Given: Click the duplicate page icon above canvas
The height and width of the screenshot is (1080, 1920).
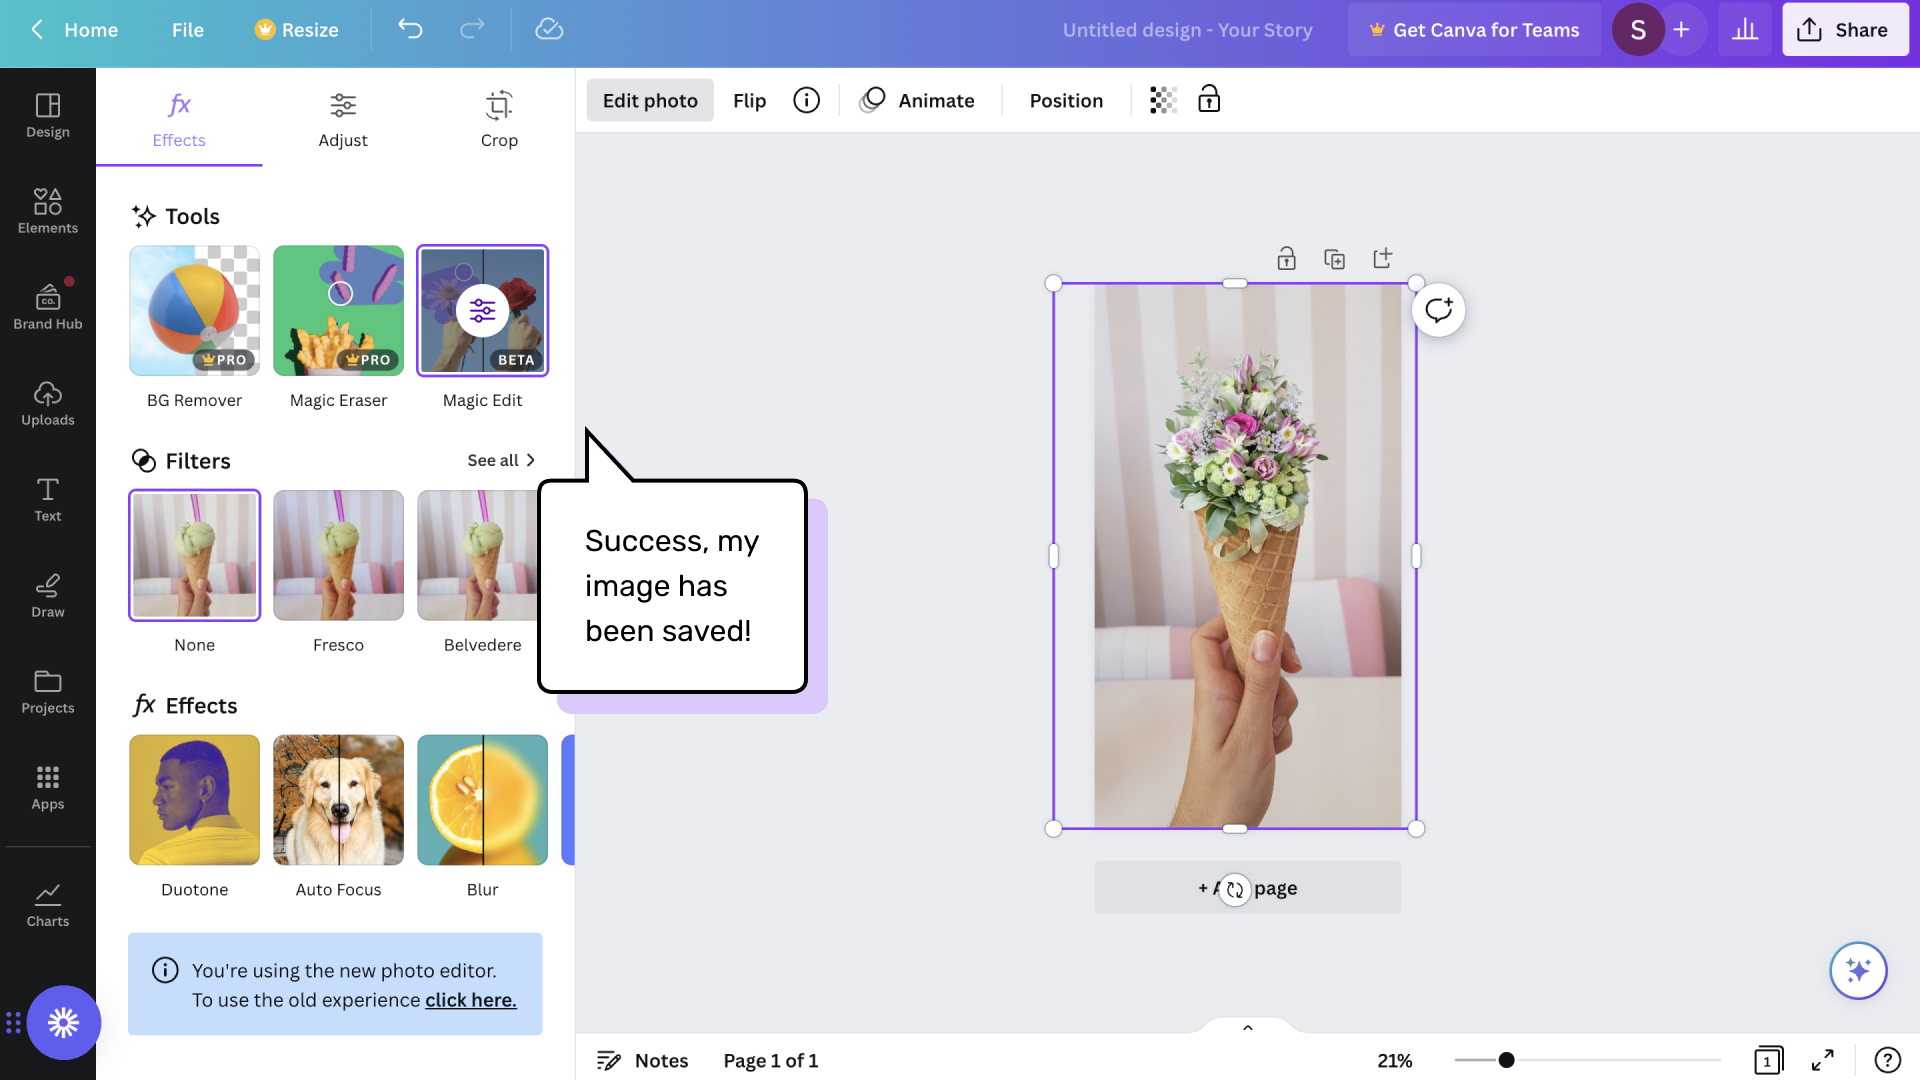Looking at the screenshot, I should (x=1334, y=259).
